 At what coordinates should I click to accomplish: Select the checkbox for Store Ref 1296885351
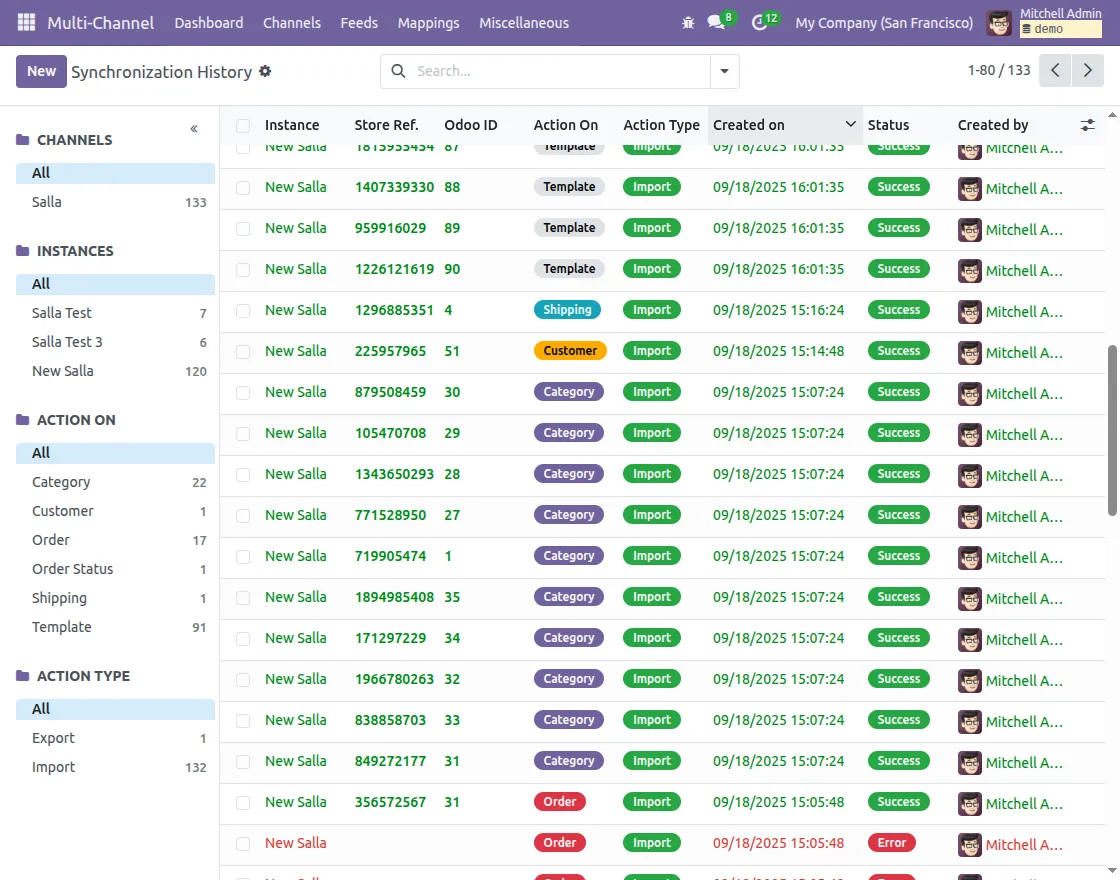coord(242,311)
